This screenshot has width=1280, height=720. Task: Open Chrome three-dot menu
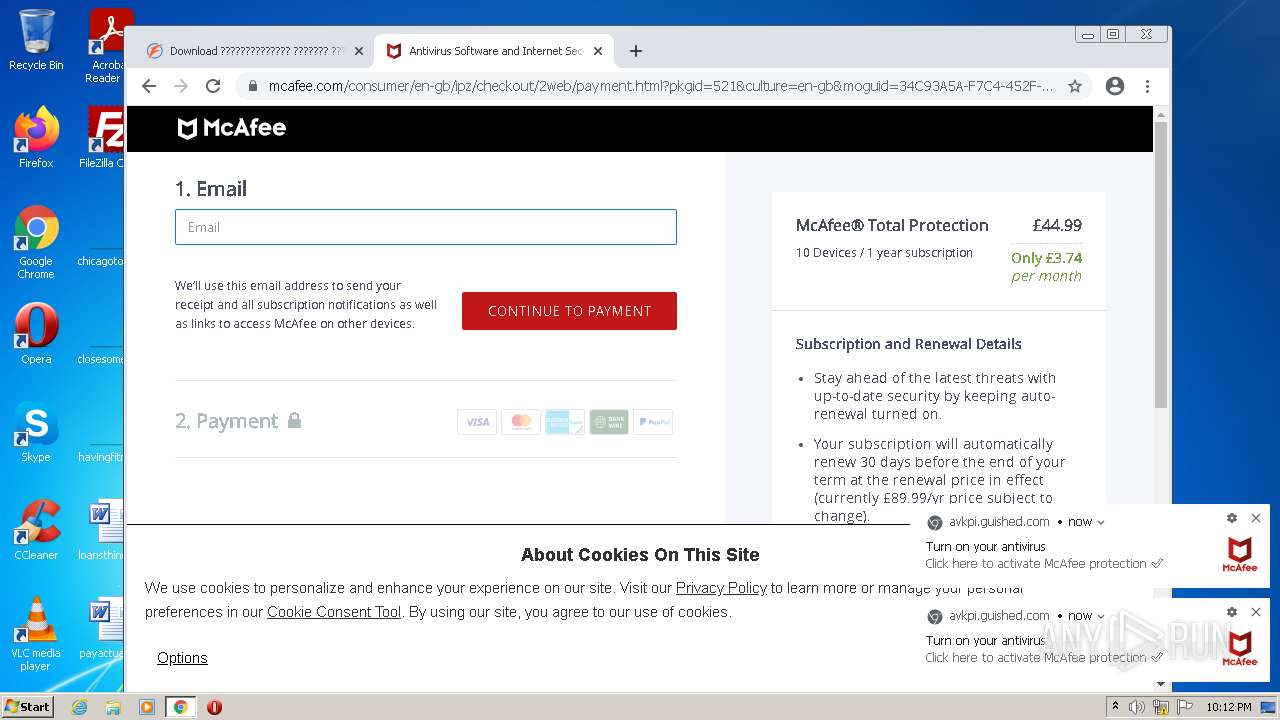[1147, 86]
